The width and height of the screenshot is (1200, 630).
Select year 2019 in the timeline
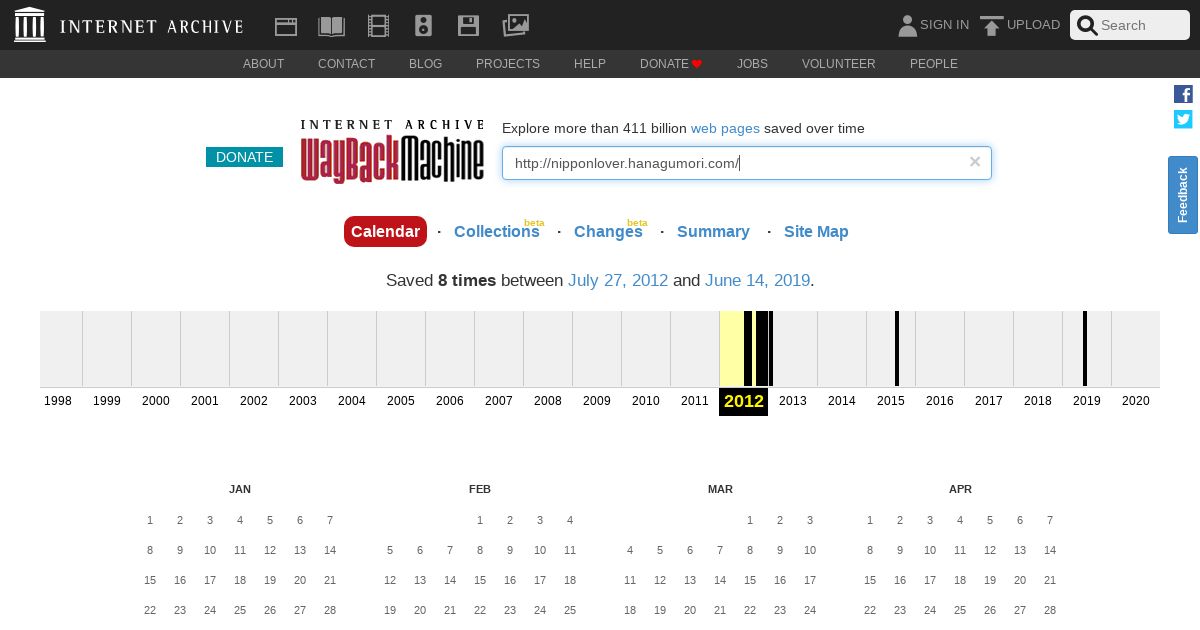[x=1087, y=401]
